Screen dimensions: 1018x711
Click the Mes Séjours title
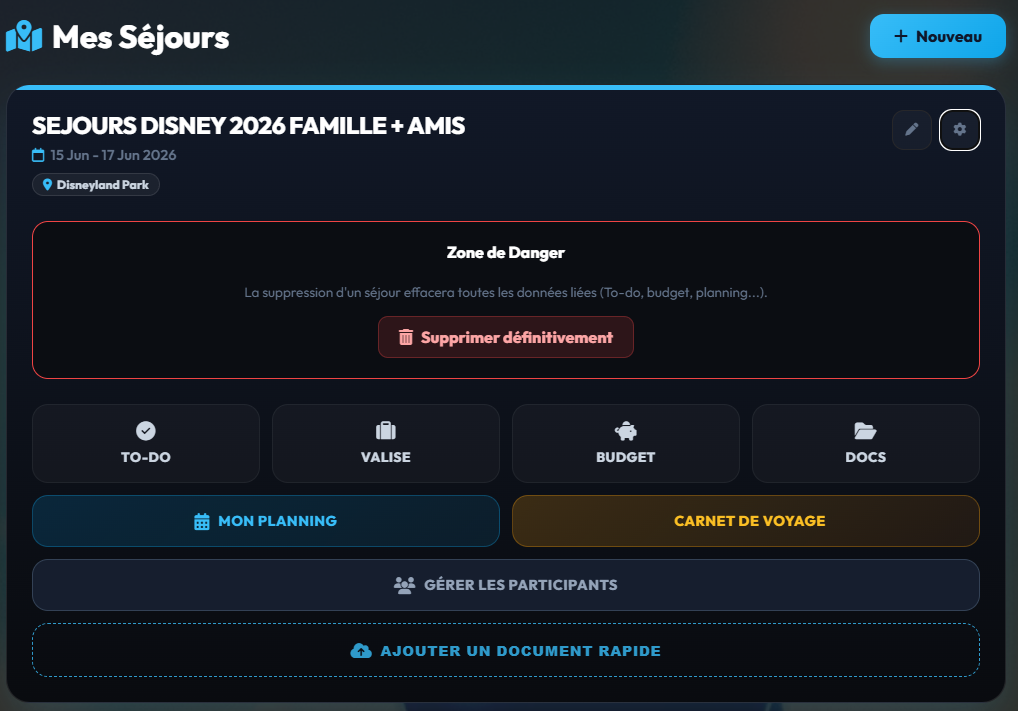pos(141,38)
